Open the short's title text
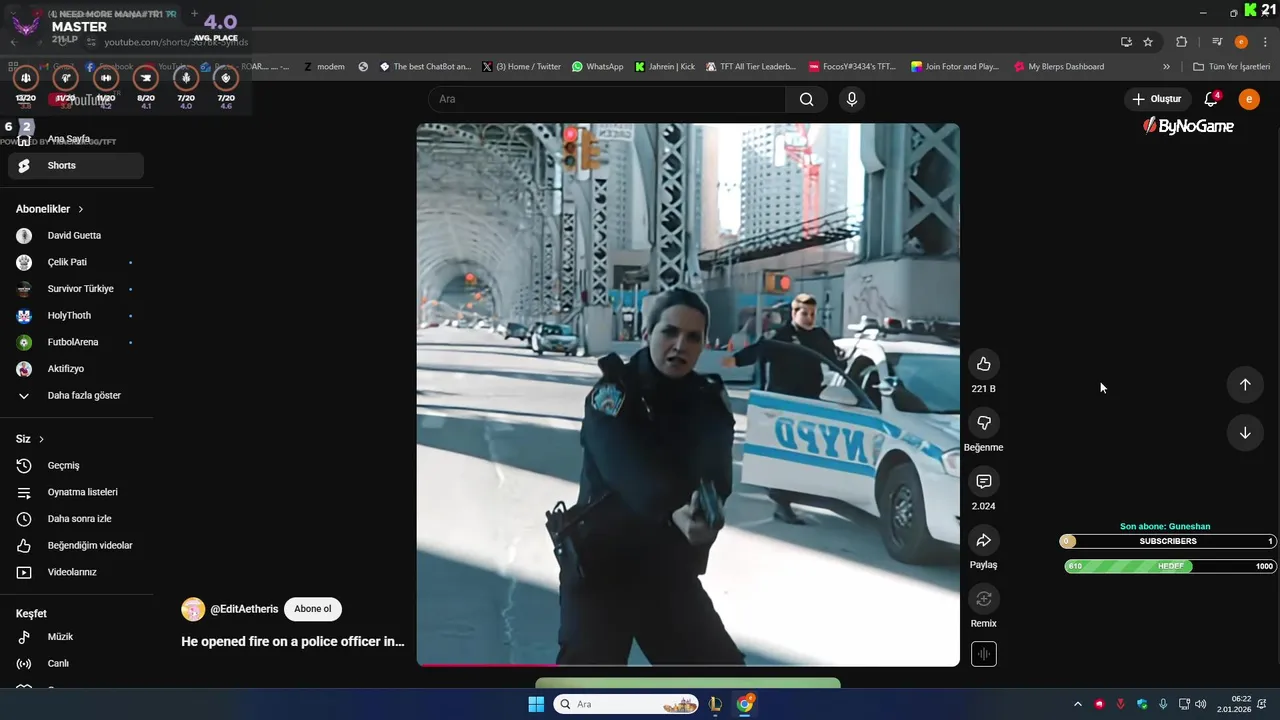The height and width of the screenshot is (720, 1280). click(x=293, y=641)
